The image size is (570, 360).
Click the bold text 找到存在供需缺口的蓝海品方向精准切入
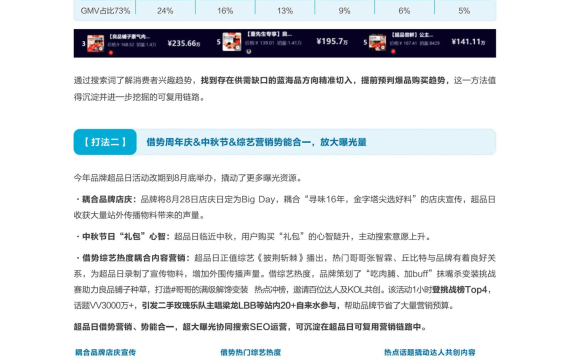pos(276,80)
